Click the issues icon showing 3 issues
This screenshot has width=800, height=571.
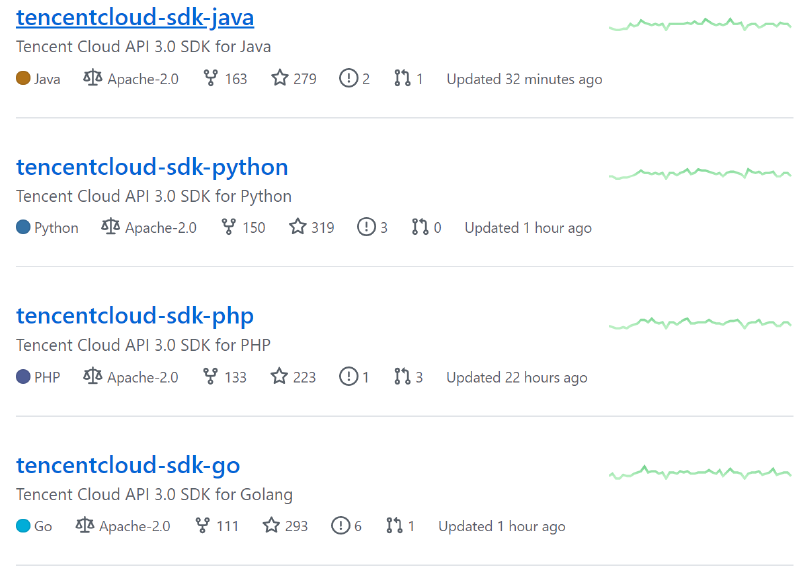point(366,227)
